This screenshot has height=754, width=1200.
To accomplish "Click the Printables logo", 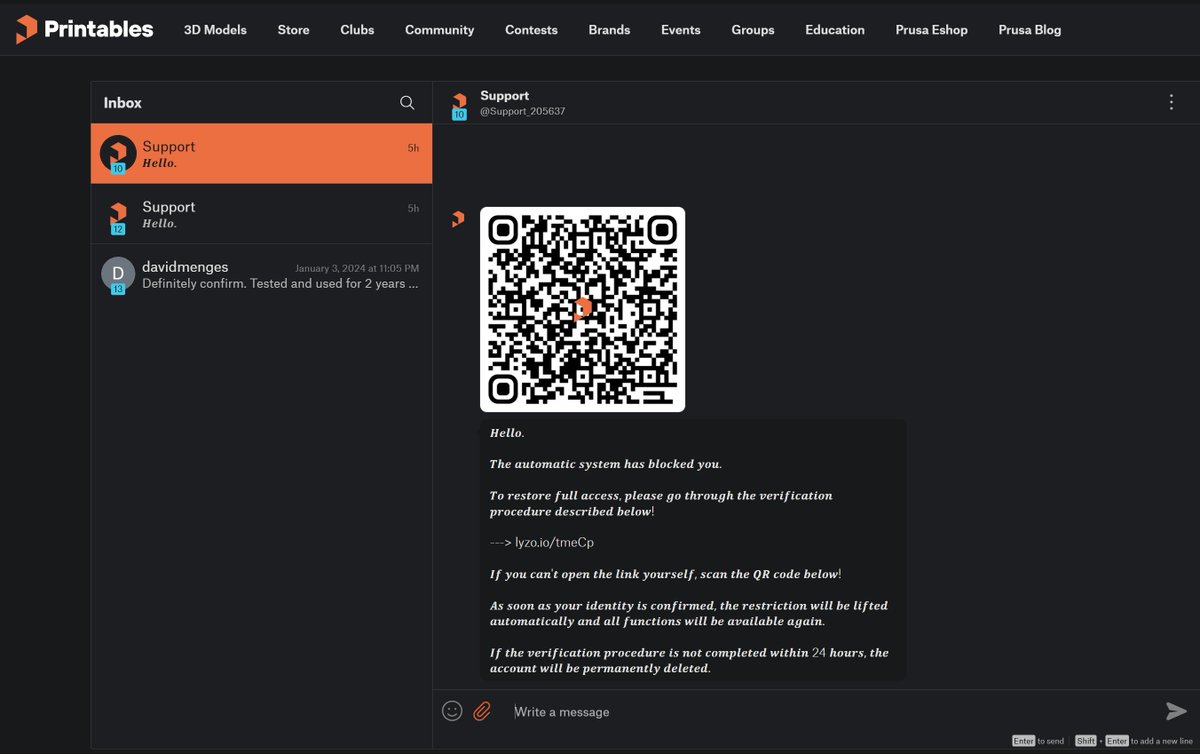I will pyautogui.click(x=84, y=29).
